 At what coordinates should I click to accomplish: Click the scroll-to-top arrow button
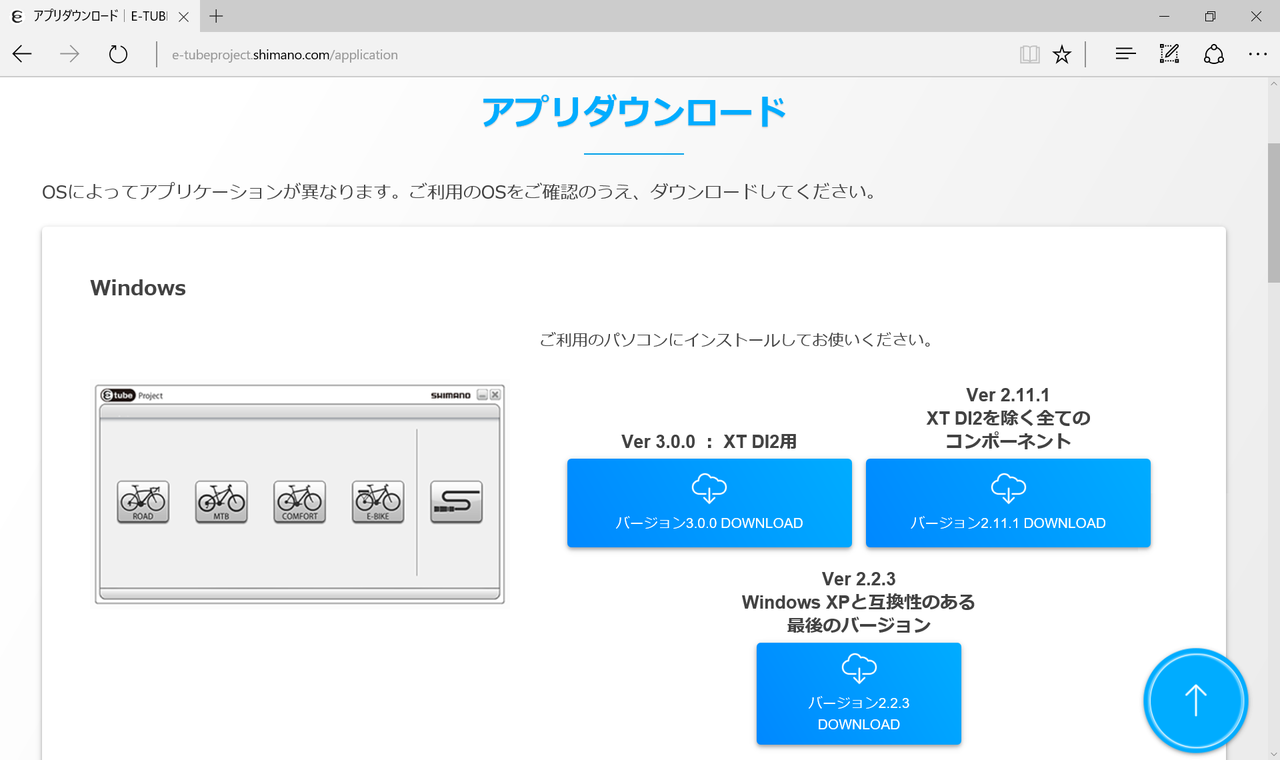tap(1195, 700)
